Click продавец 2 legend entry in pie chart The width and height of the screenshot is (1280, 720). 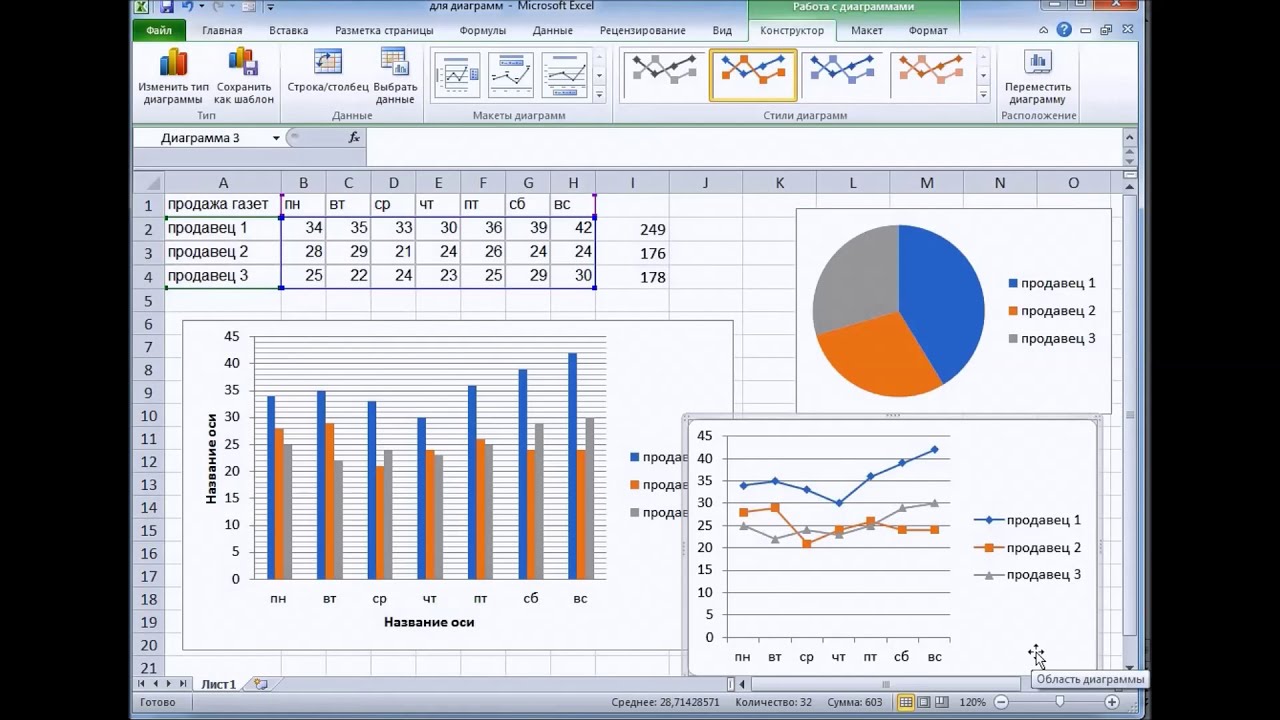[x=1052, y=311]
